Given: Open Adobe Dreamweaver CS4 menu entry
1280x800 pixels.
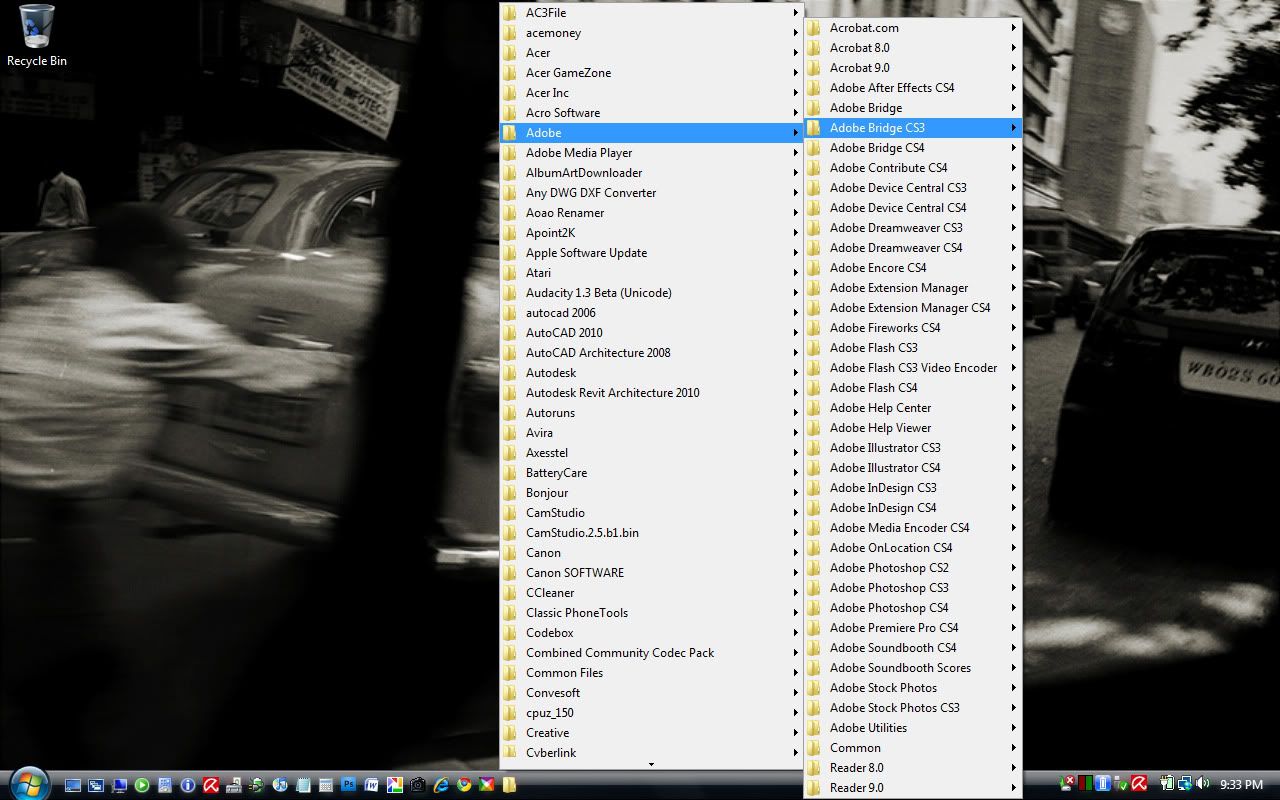Looking at the screenshot, I should point(913,248).
